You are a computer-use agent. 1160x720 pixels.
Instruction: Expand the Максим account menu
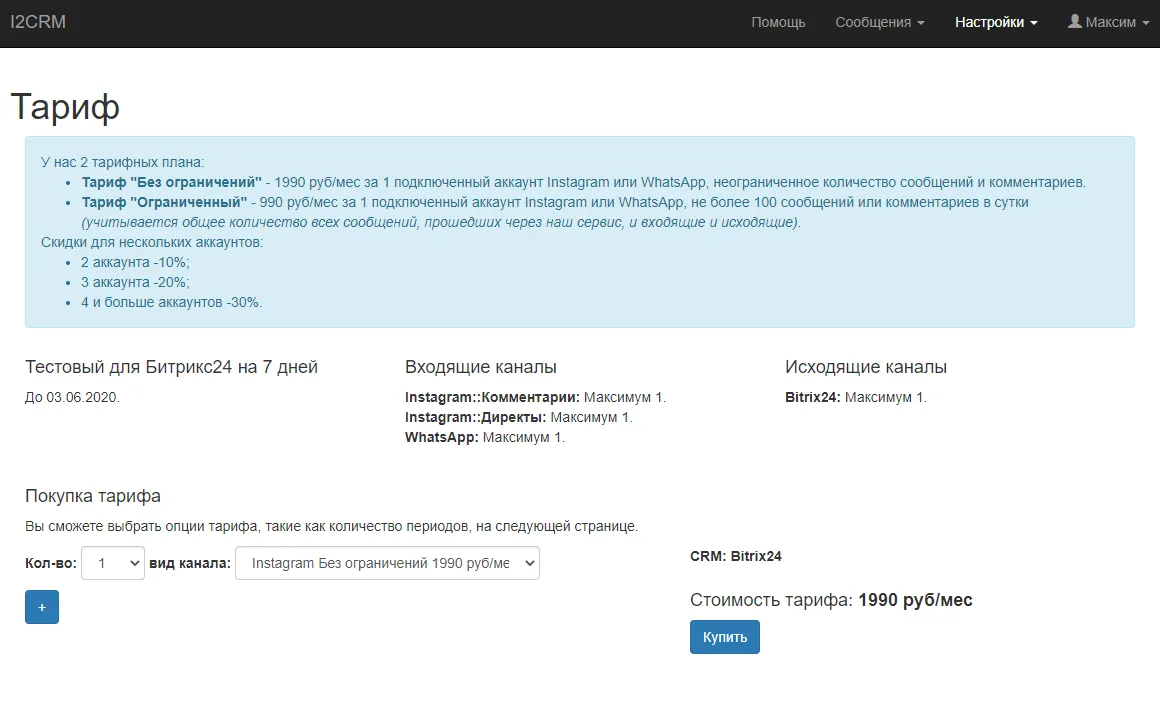[1108, 21]
